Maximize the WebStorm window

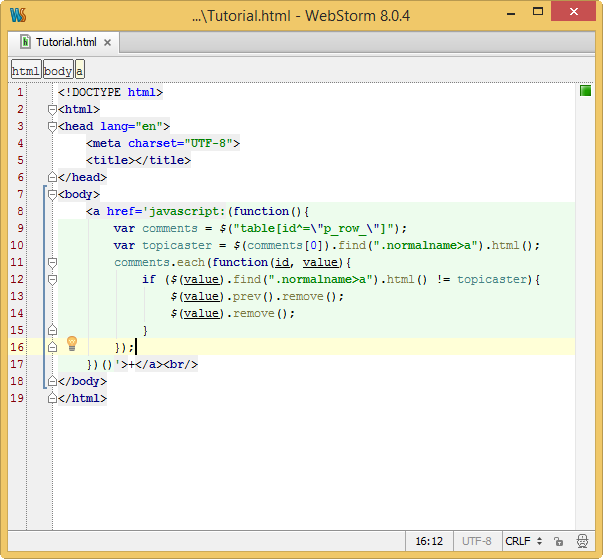538,12
